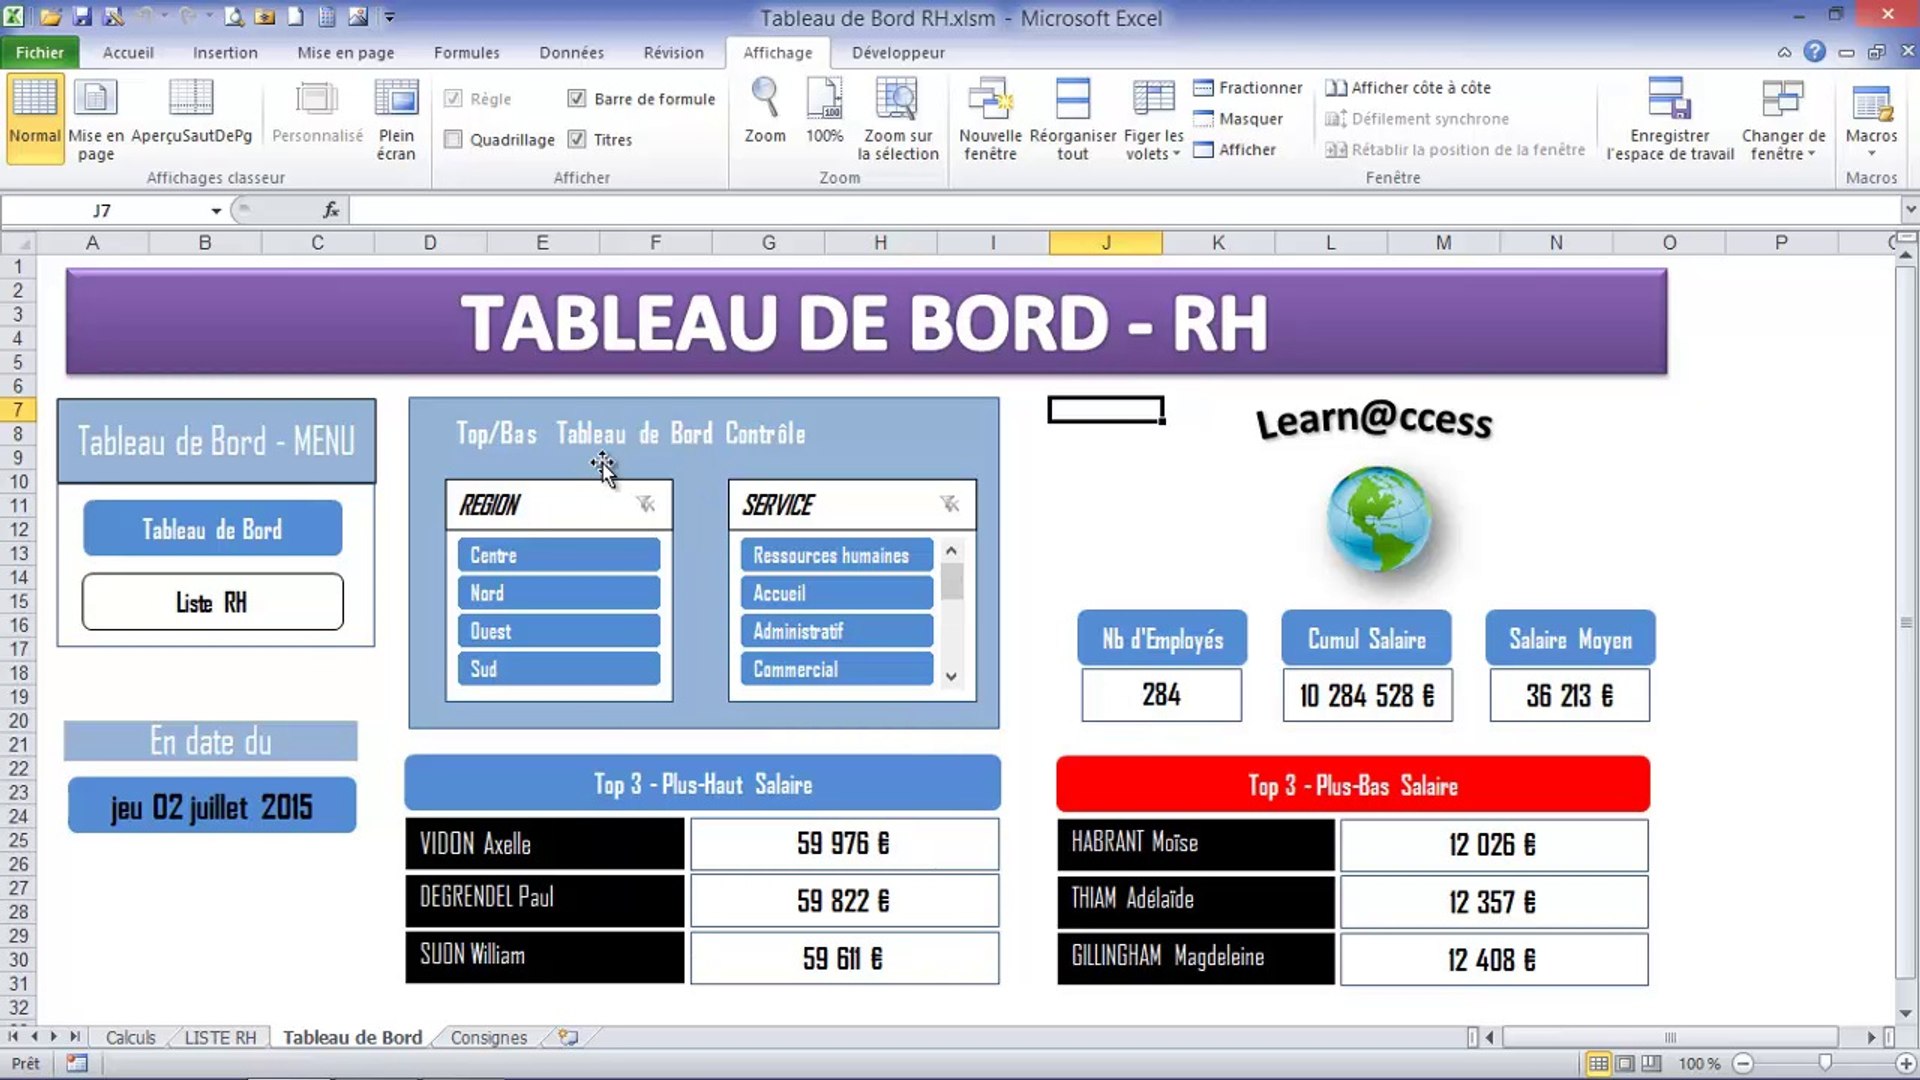Open the Name Box dropdown arrow

(x=216, y=211)
